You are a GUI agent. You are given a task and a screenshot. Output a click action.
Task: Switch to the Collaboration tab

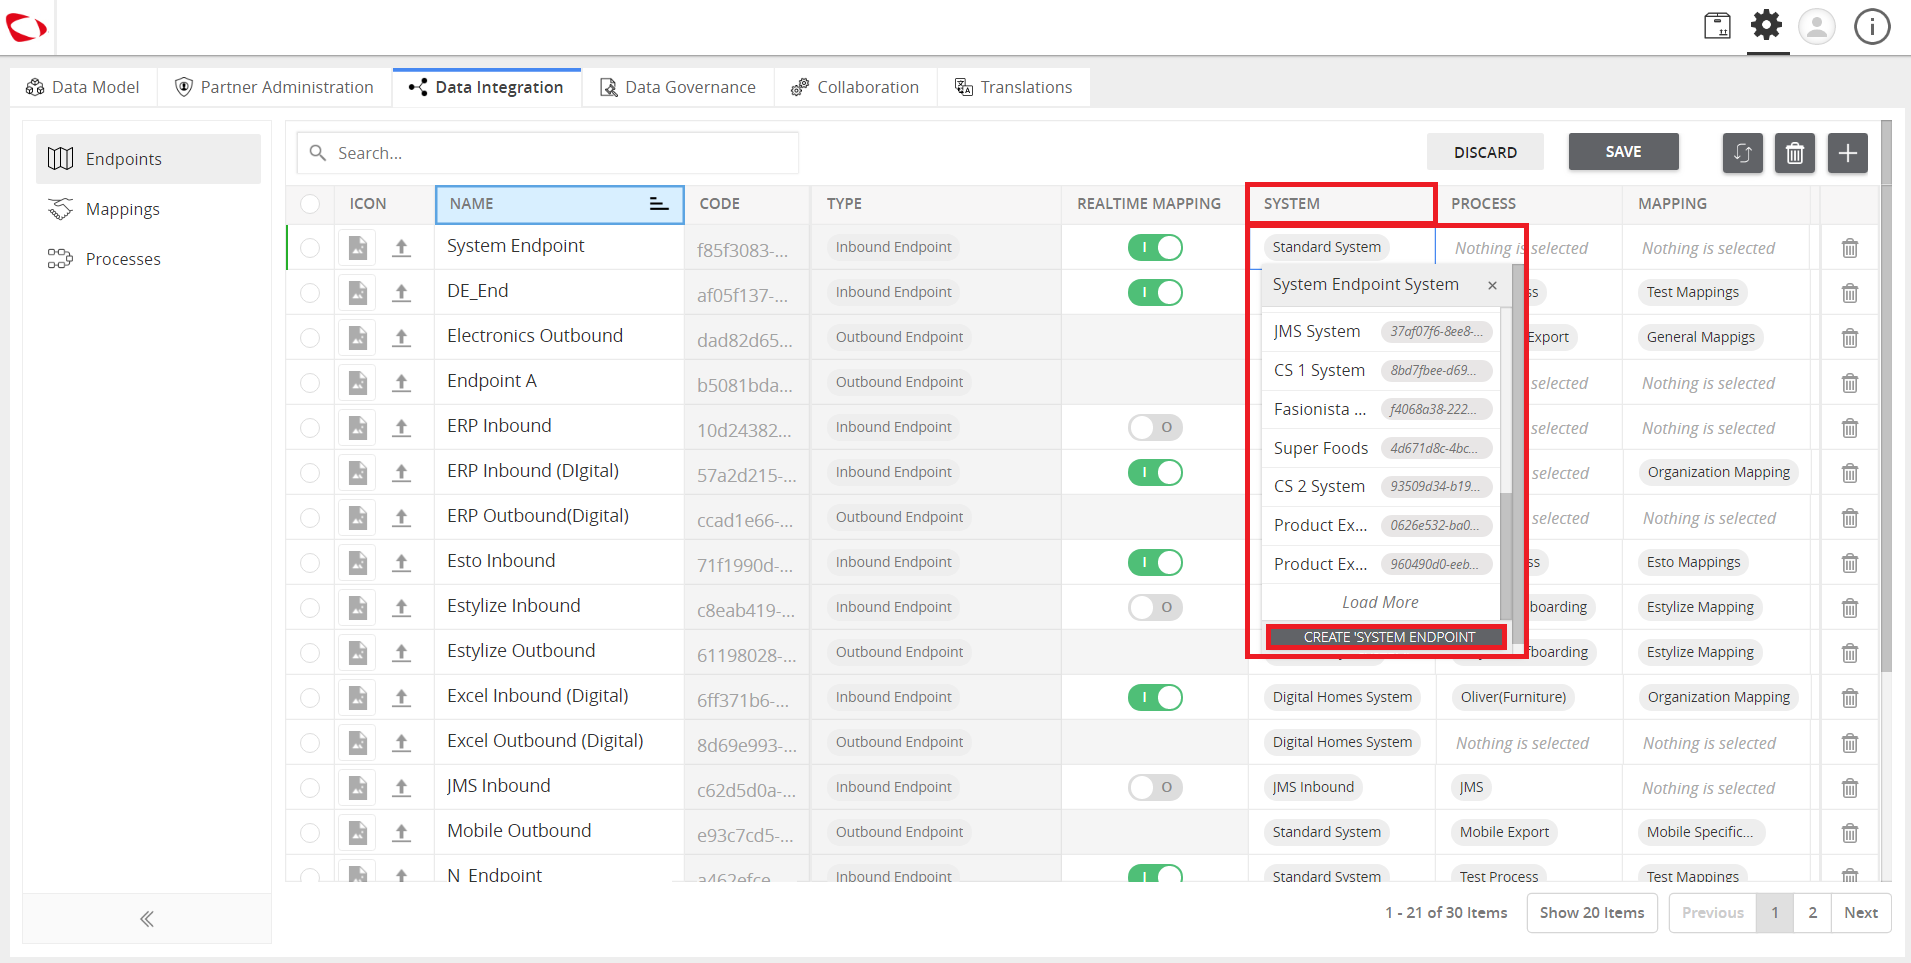(x=855, y=87)
